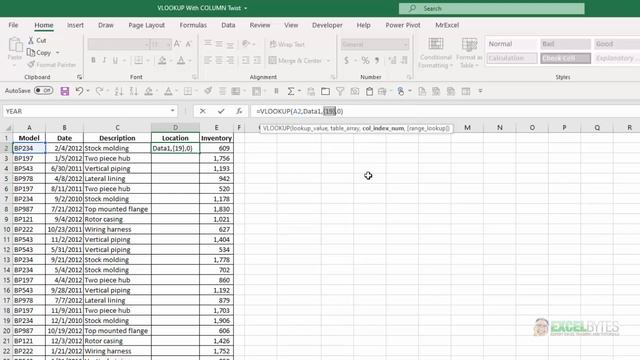Viewport: 640px width, 360px height.
Task: Expand the Name Box dropdown arrow
Action: click(x=172, y=111)
